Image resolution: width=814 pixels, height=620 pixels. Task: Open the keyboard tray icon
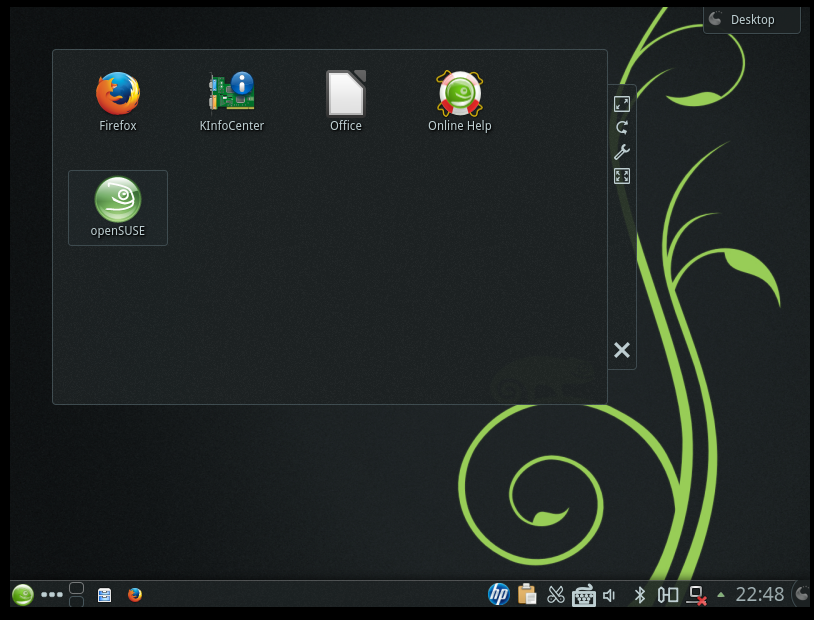584,595
